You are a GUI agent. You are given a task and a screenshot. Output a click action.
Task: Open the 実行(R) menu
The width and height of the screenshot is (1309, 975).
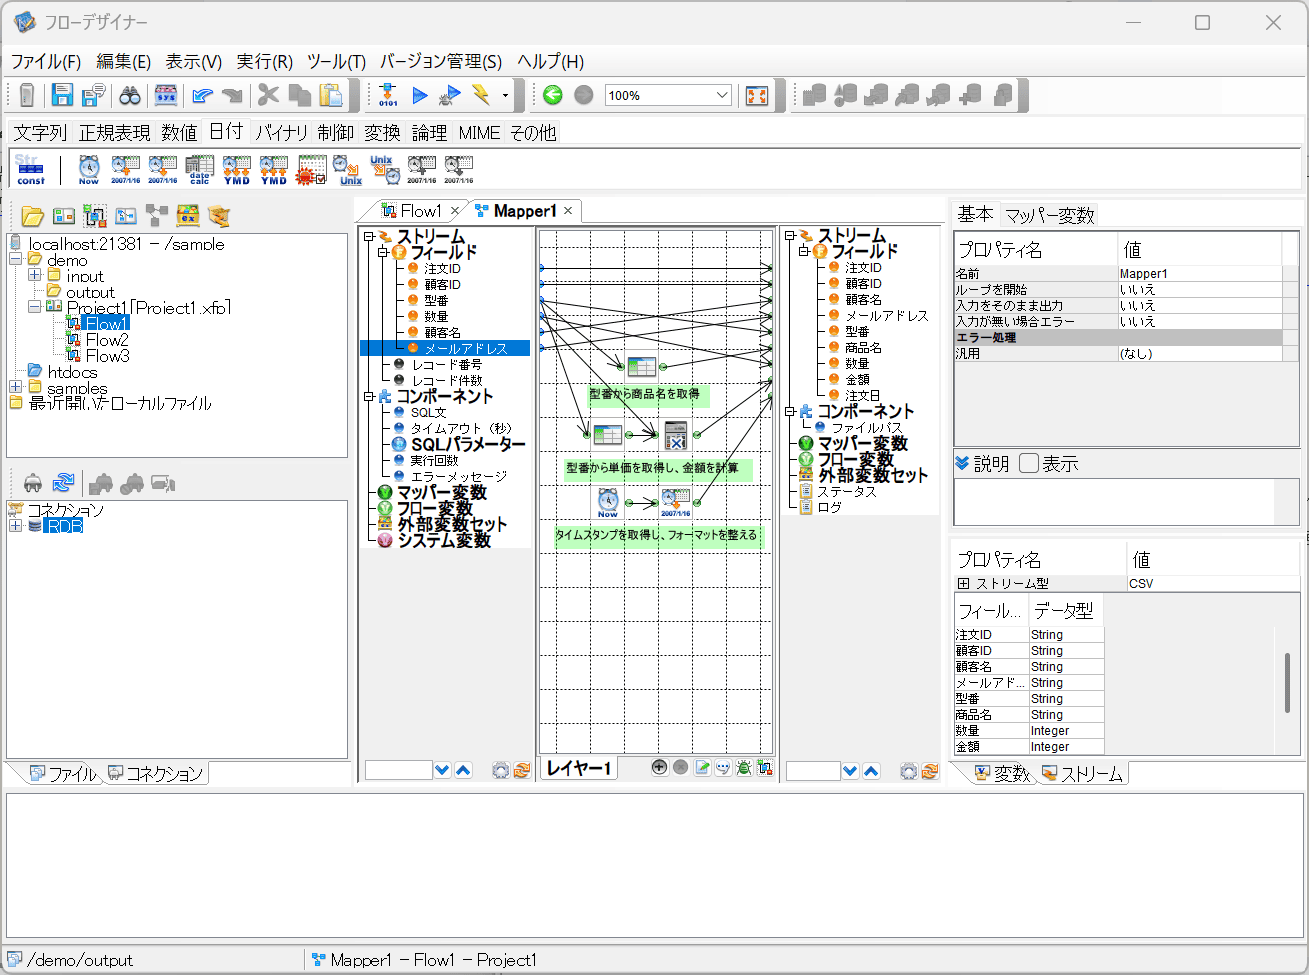point(264,61)
